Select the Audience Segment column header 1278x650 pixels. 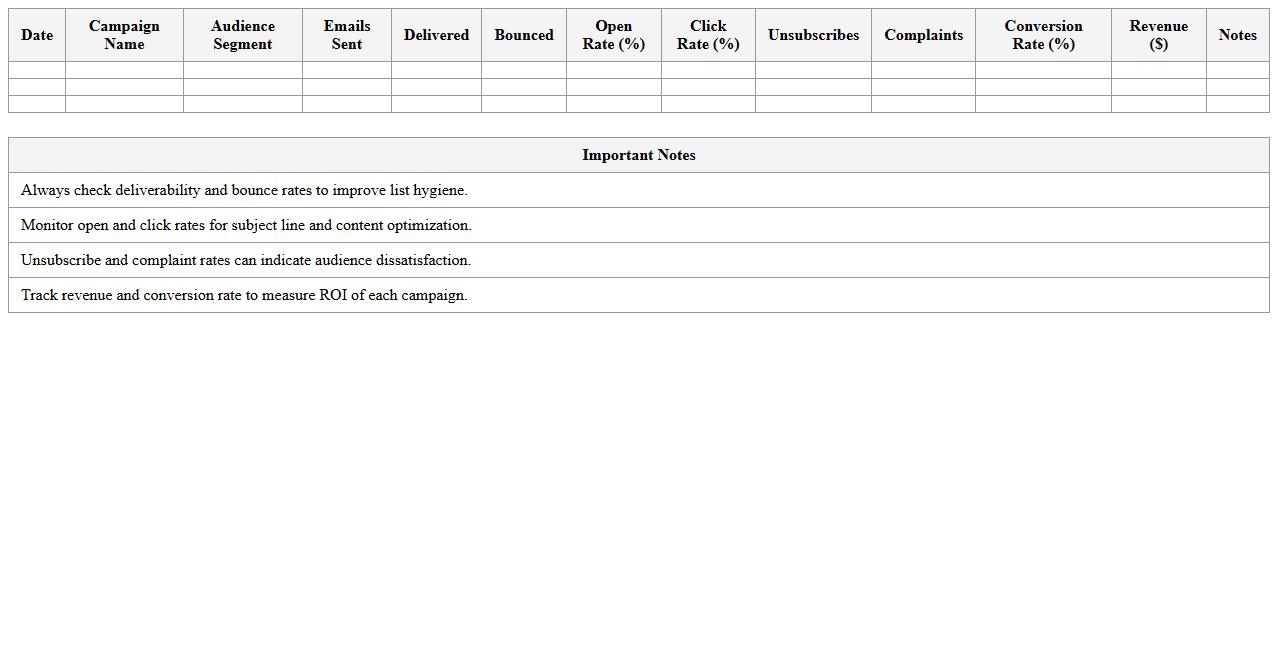(x=242, y=35)
